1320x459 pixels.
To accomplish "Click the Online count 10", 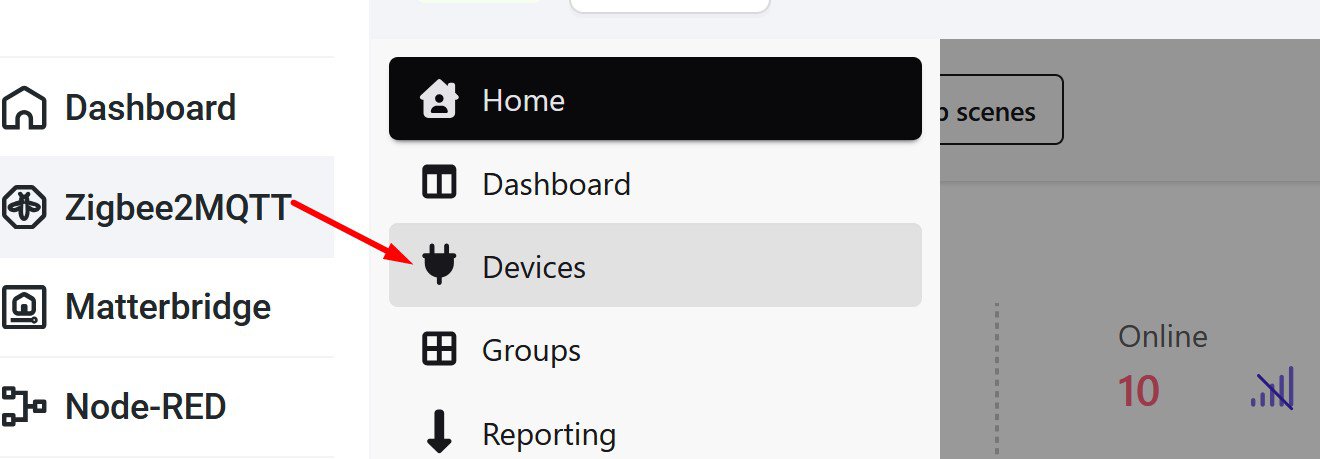I will tap(1138, 390).
